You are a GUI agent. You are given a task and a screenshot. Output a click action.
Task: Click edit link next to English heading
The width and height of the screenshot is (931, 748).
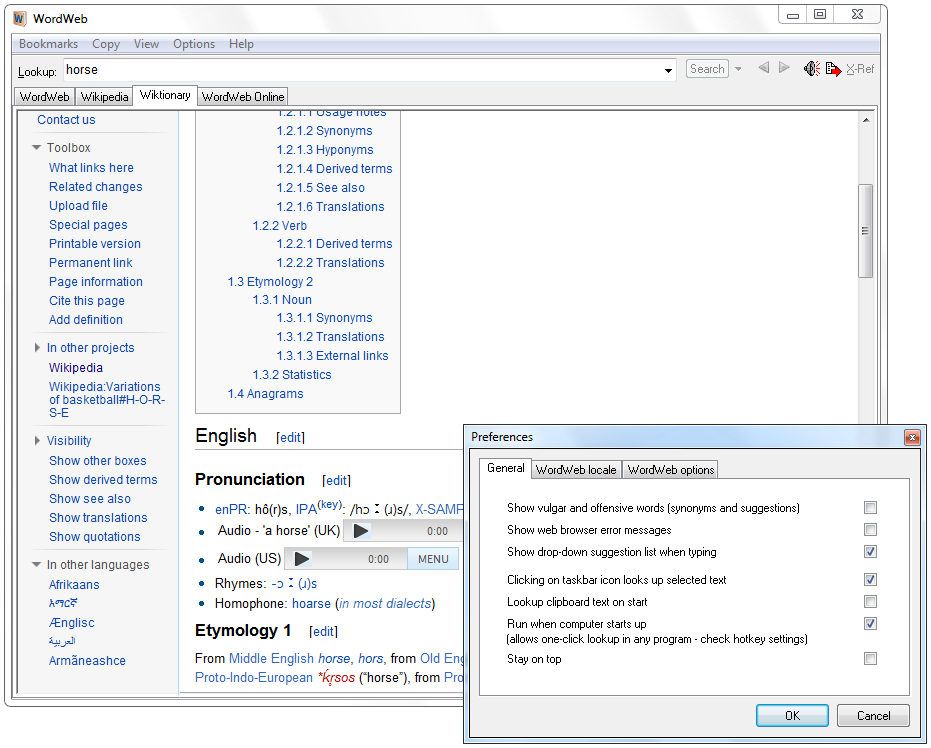pos(290,438)
